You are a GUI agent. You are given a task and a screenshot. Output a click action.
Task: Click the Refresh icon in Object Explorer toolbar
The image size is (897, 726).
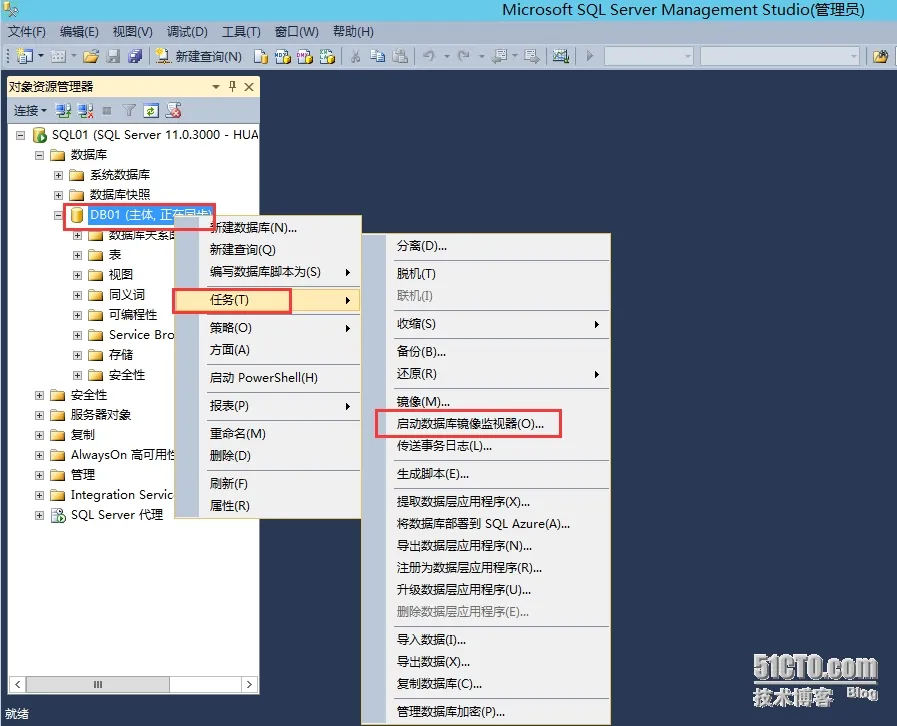click(x=151, y=110)
